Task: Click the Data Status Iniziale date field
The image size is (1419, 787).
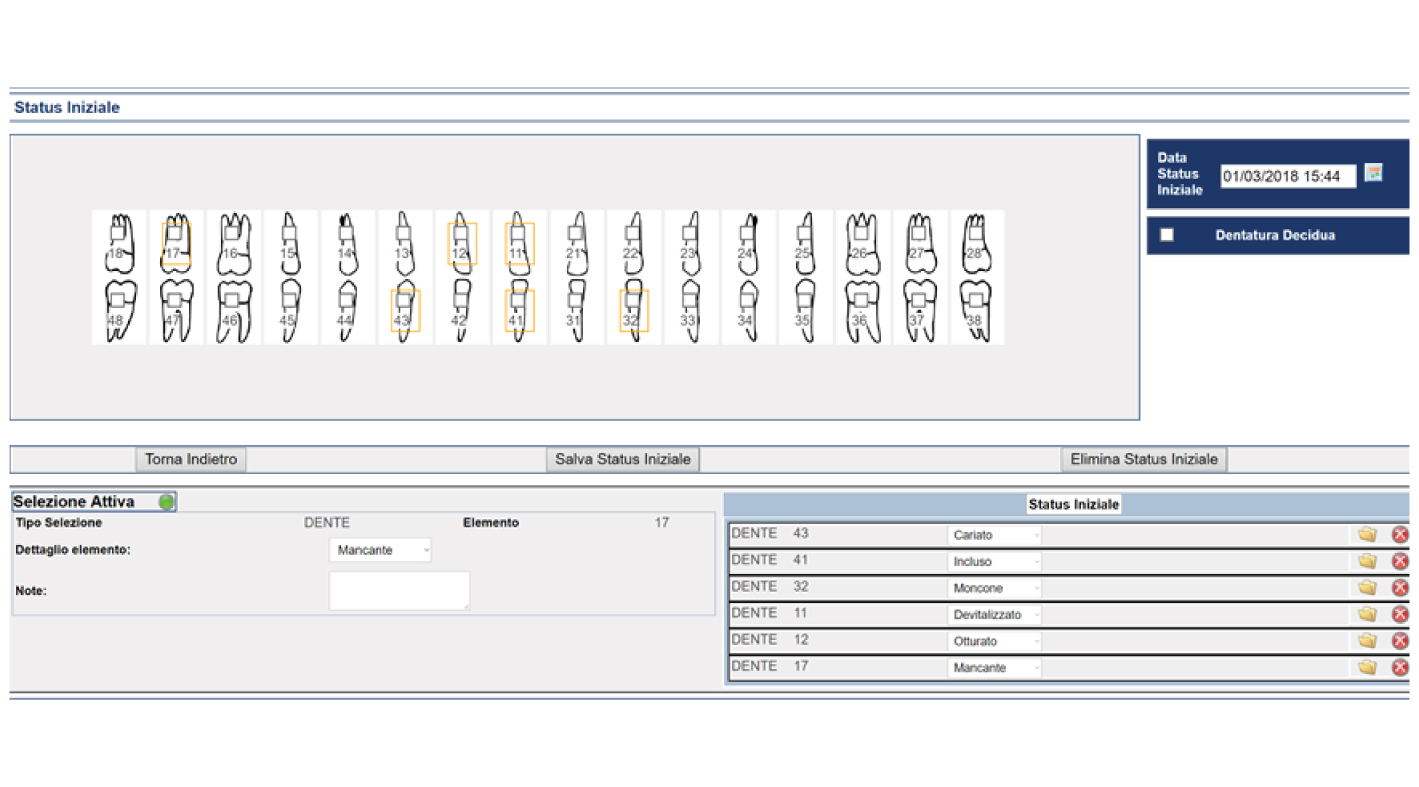Action: click(x=1288, y=176)
